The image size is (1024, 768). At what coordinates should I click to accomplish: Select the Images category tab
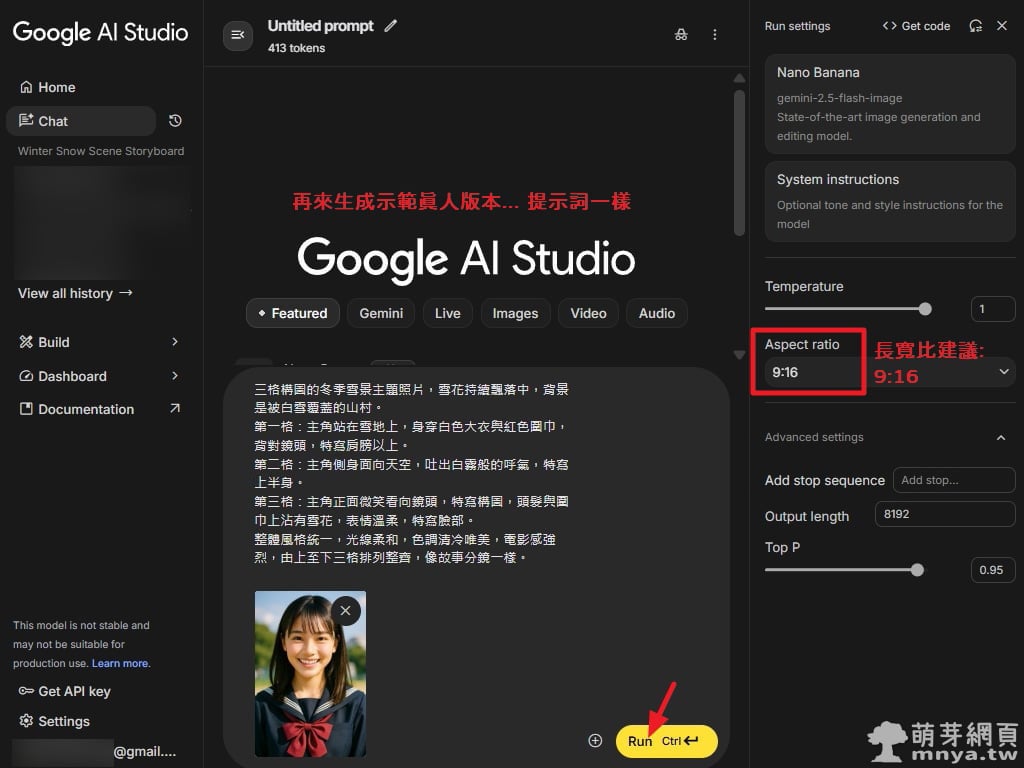515,313
